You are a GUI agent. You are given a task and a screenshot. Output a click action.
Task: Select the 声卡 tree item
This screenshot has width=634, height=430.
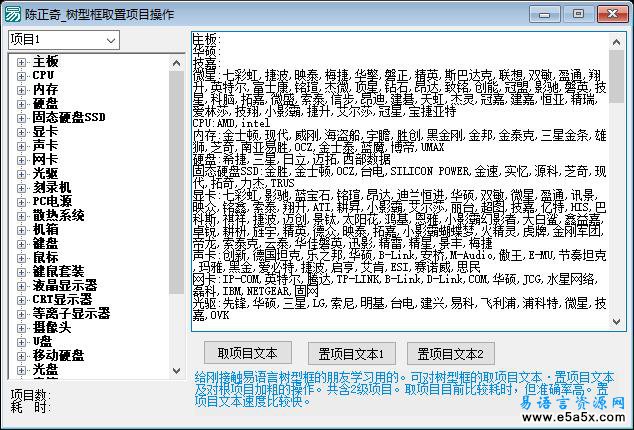pyautogui.click(x=45, y=146)
